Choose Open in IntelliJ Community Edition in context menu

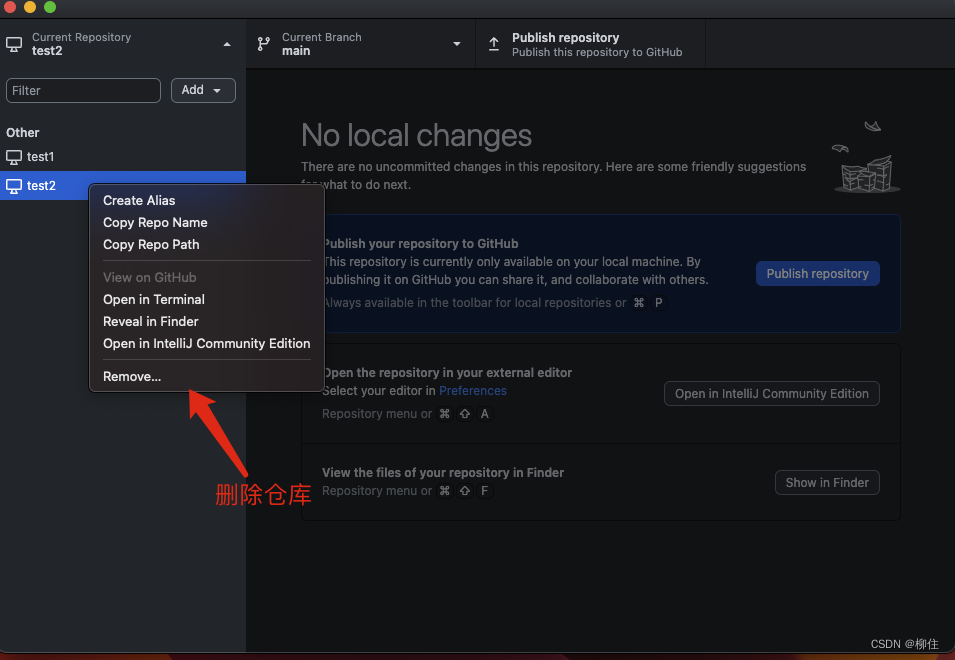(206, 343)
